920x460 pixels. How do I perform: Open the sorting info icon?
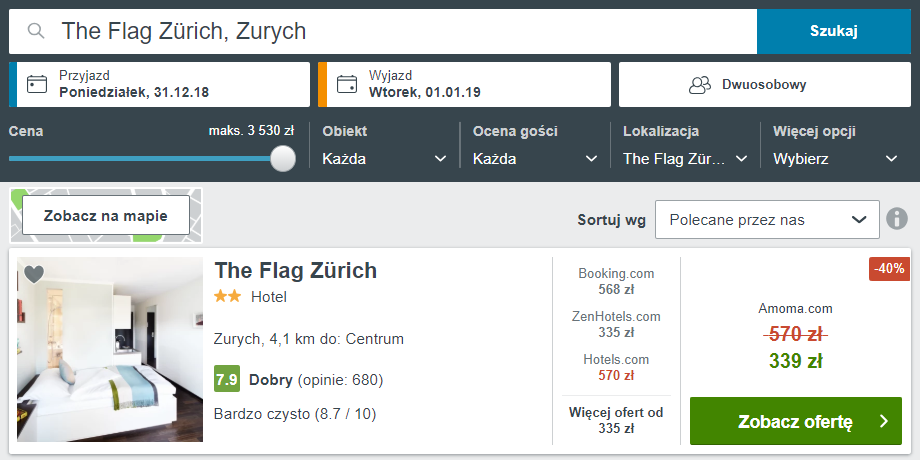coord(897,219)
